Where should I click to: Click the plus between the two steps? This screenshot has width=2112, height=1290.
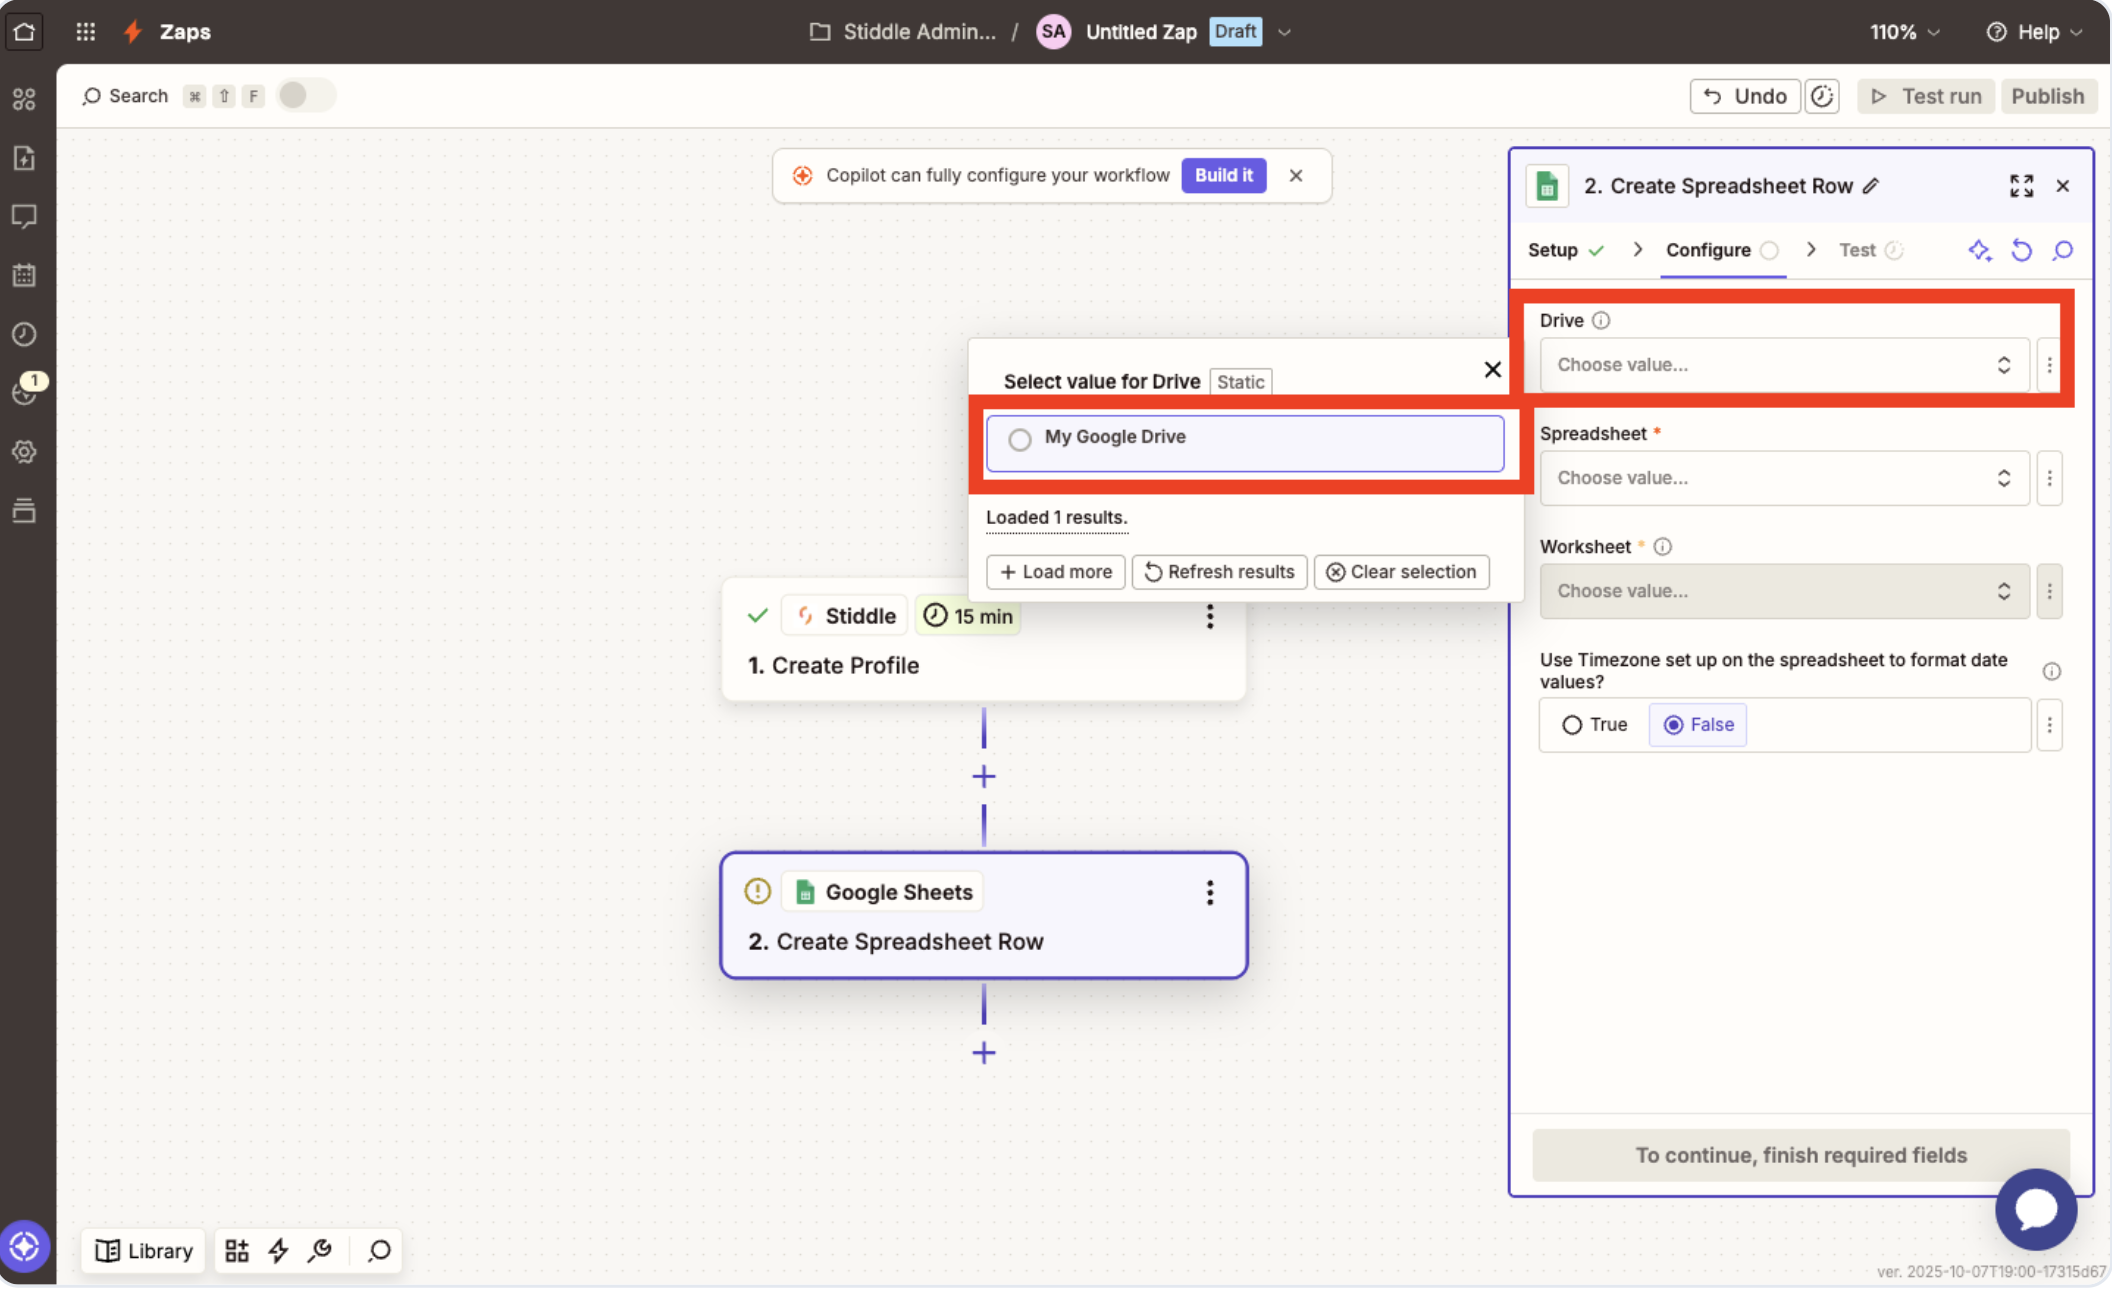pyautogui.click(x=984, y=776)
